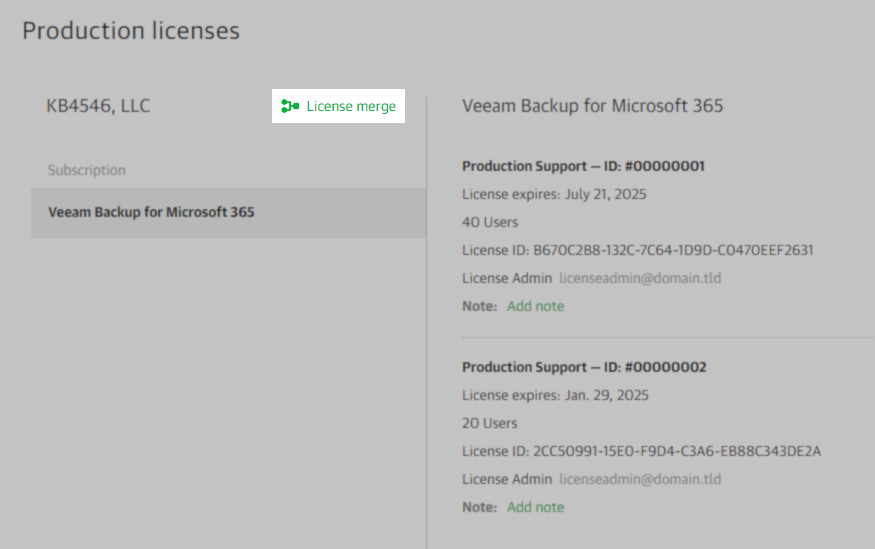Click the 20 Users text
Image resolution: width=875 pixels, height=549 pixels.
(x=489, y=423)
